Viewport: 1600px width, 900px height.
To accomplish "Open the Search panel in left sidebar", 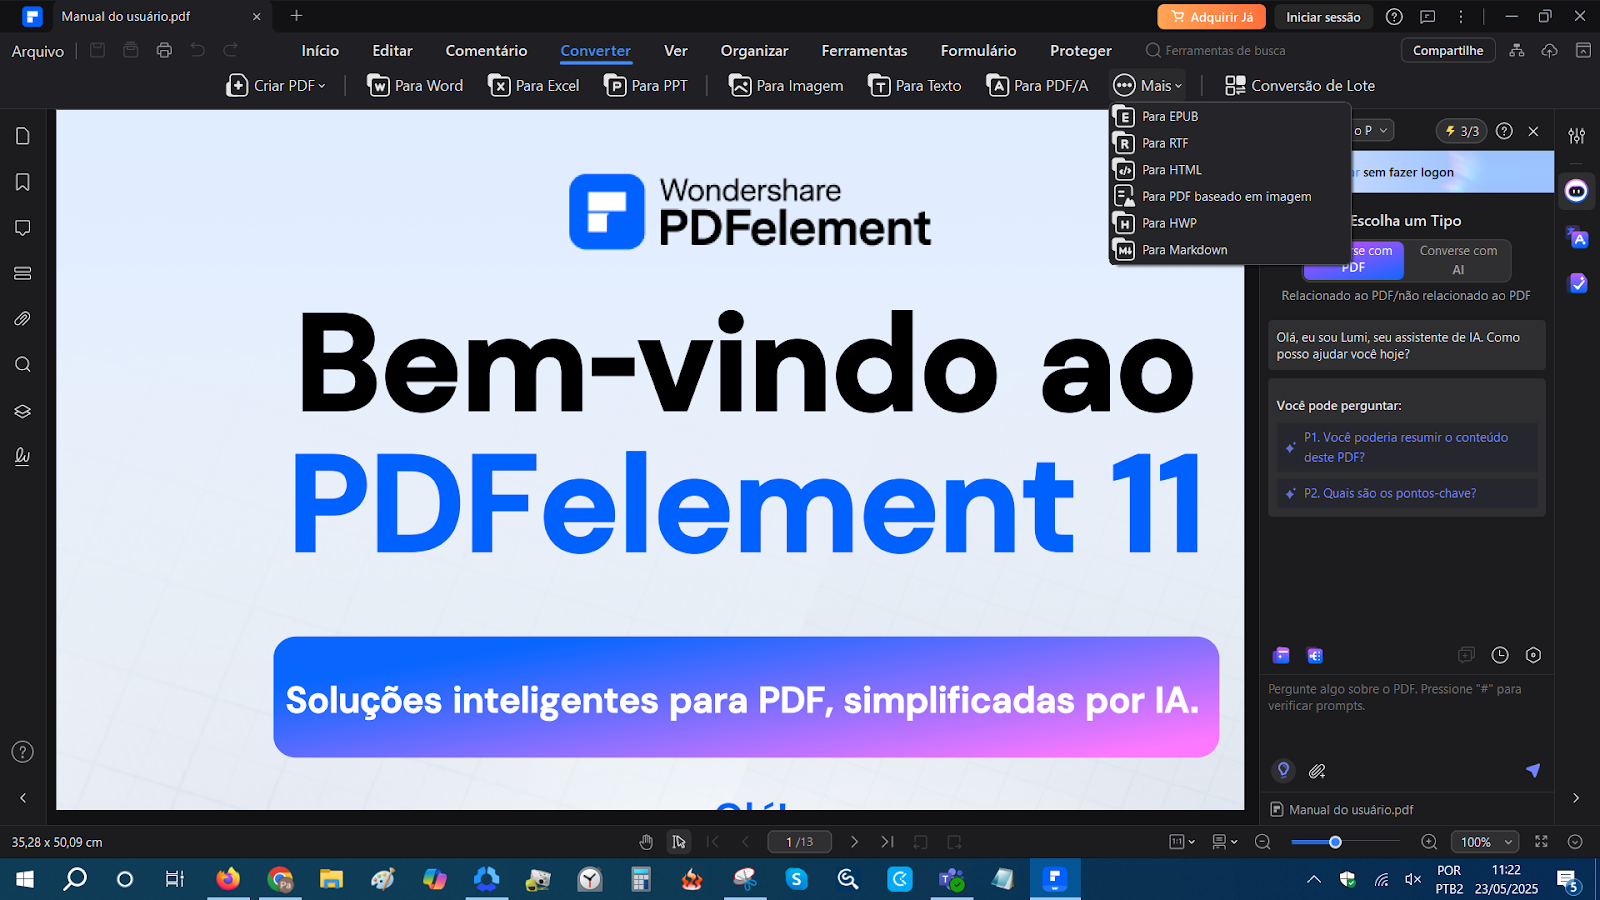I will click(23, 365).
